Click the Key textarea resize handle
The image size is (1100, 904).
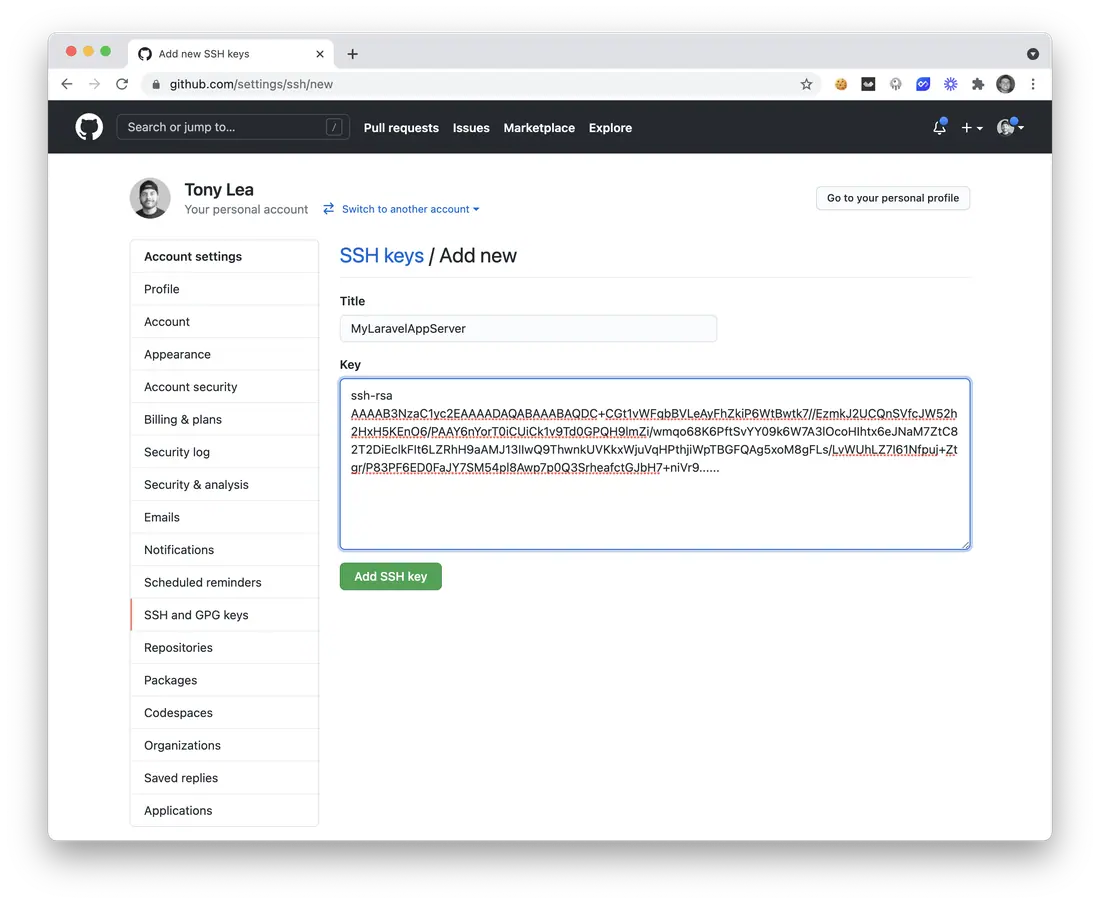(x=965, y=545)
